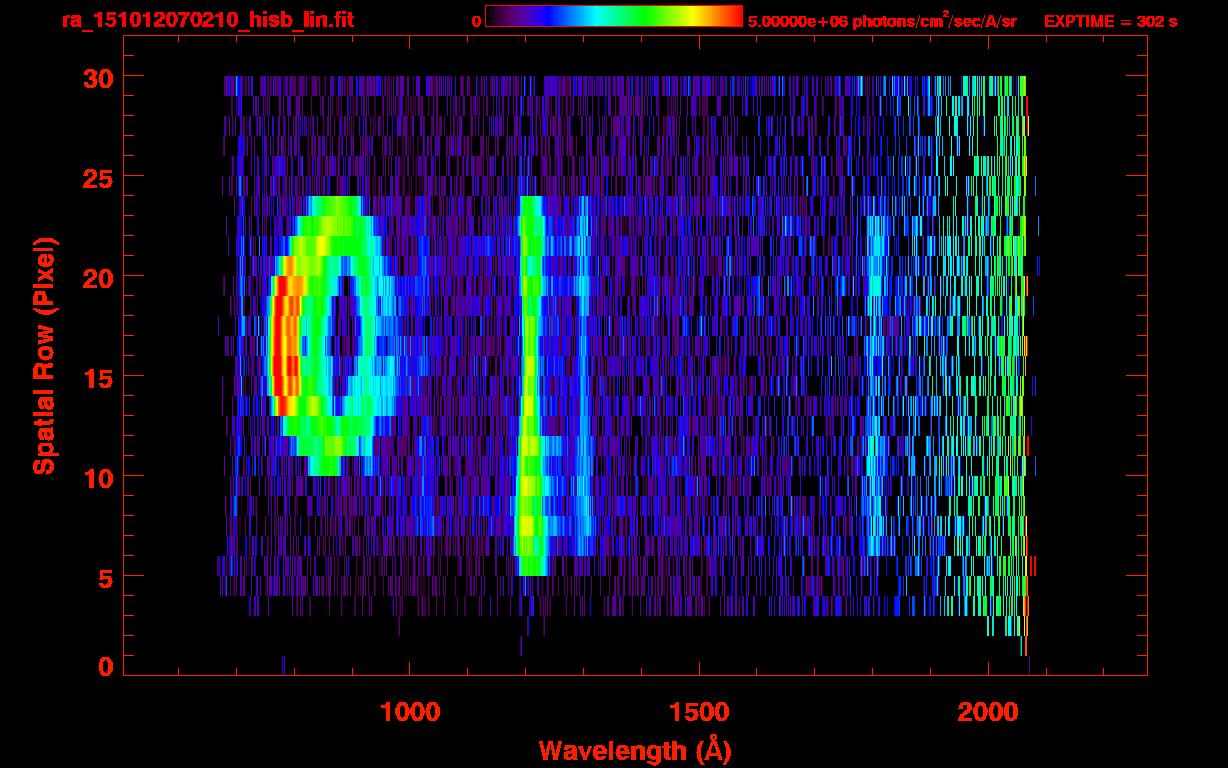The height and width of the screenshot is (768, 1228).
Task: Click the y-axis tick label 0
Action: (105, 666)
